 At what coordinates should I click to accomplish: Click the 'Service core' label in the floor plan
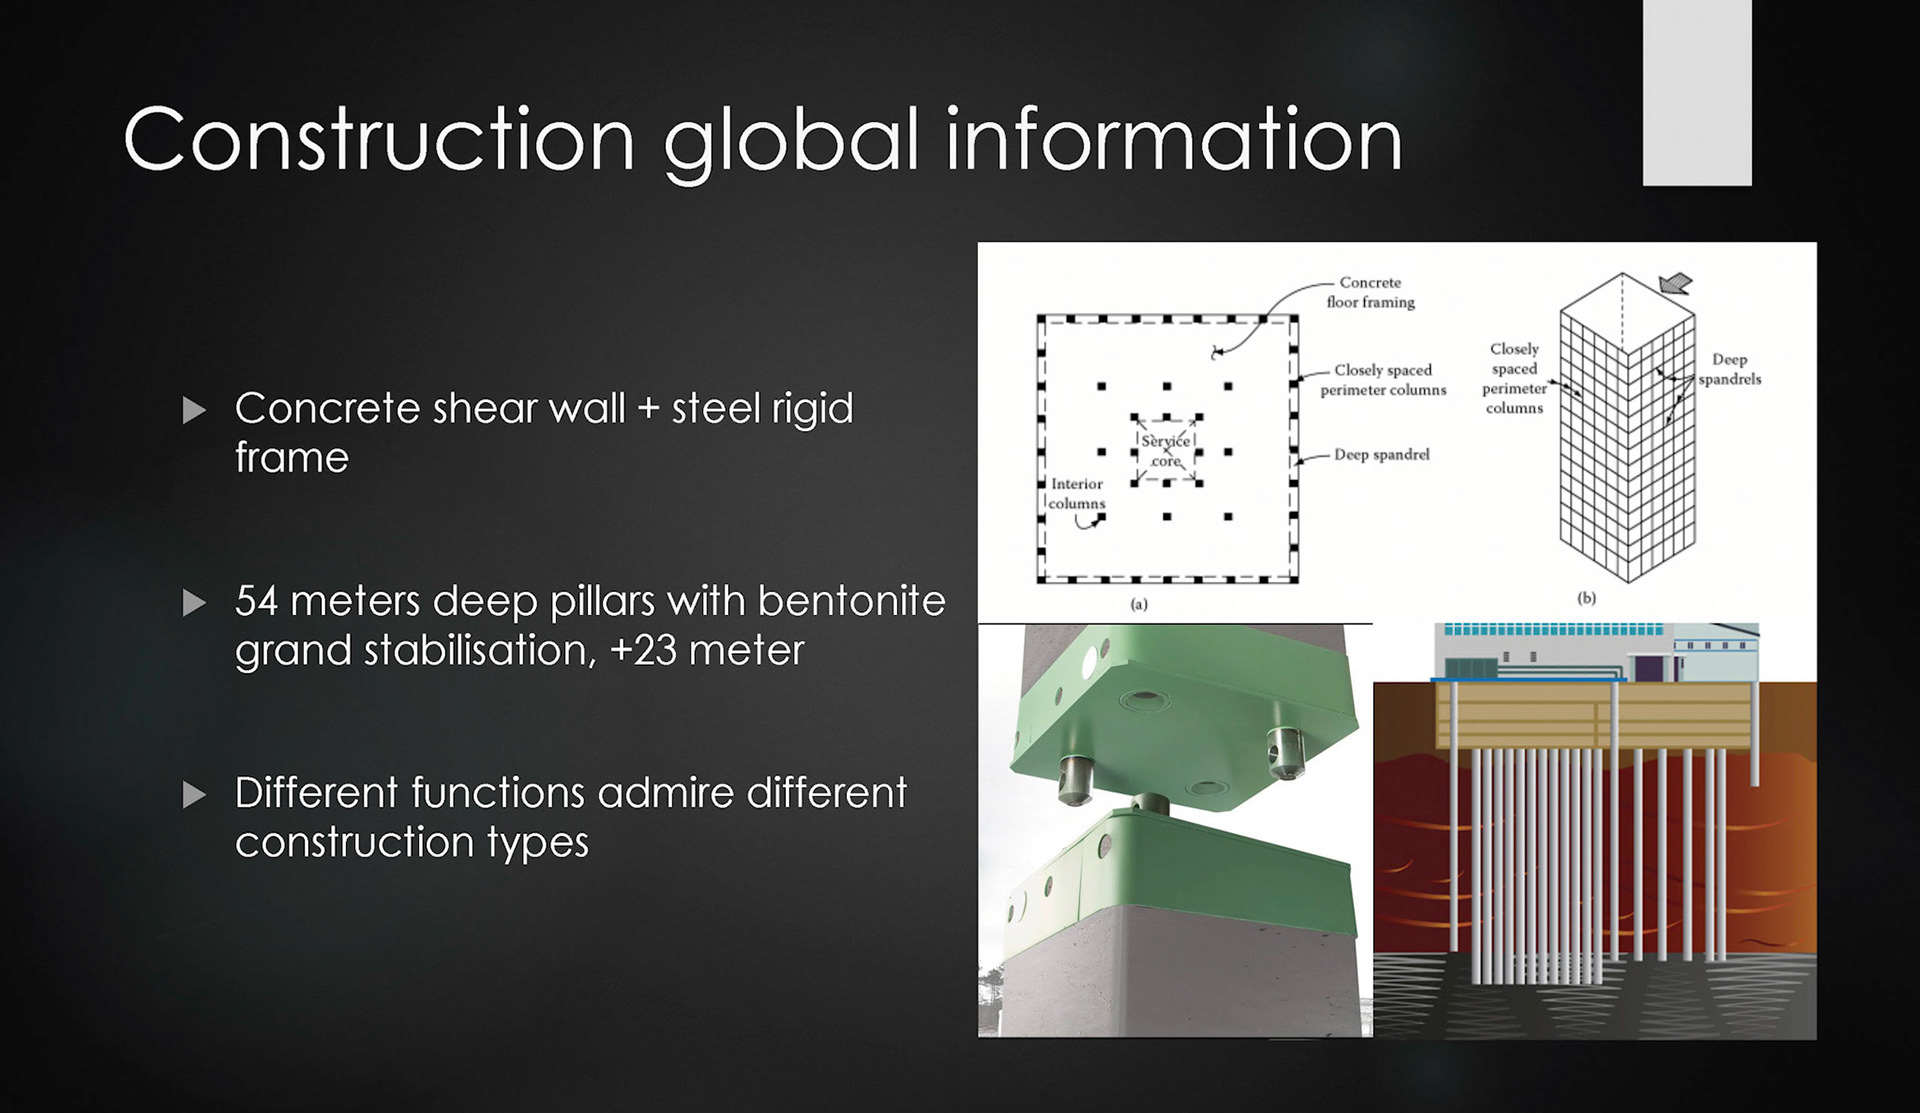(1165, 451)
